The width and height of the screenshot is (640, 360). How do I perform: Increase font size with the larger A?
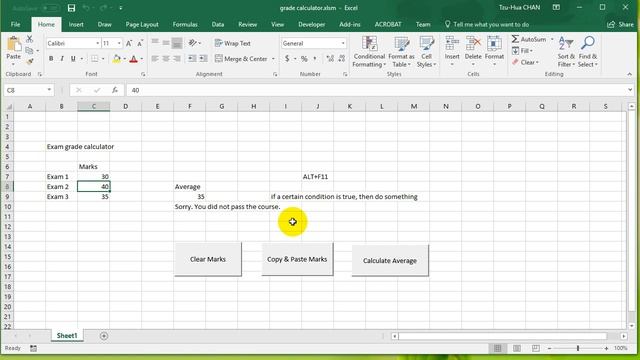[129, 43]
